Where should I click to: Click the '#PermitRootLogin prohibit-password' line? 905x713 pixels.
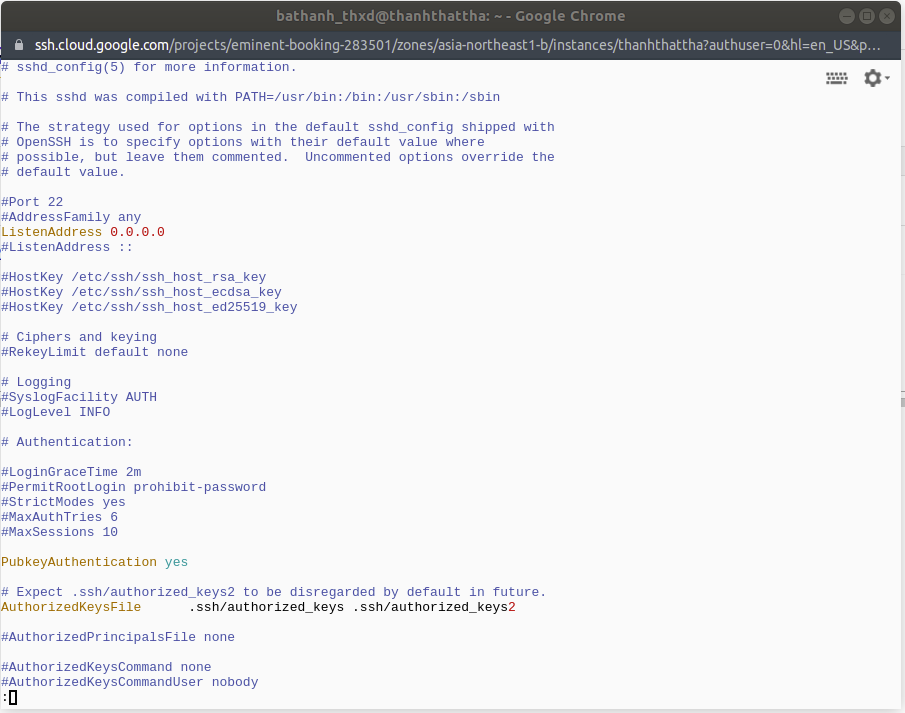pyautogui.click(x=134, y=487)
